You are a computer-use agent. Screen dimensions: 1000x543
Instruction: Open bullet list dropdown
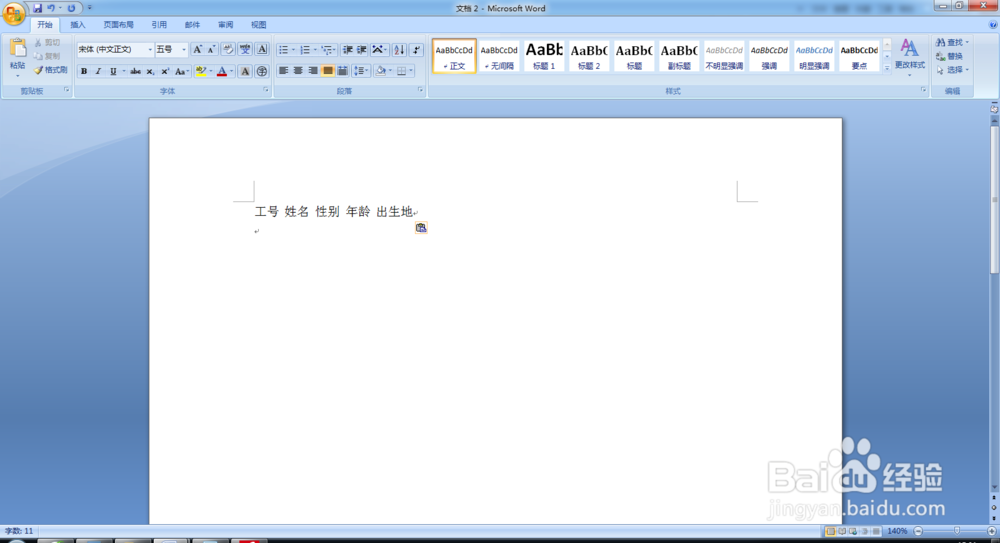[293, 50]
